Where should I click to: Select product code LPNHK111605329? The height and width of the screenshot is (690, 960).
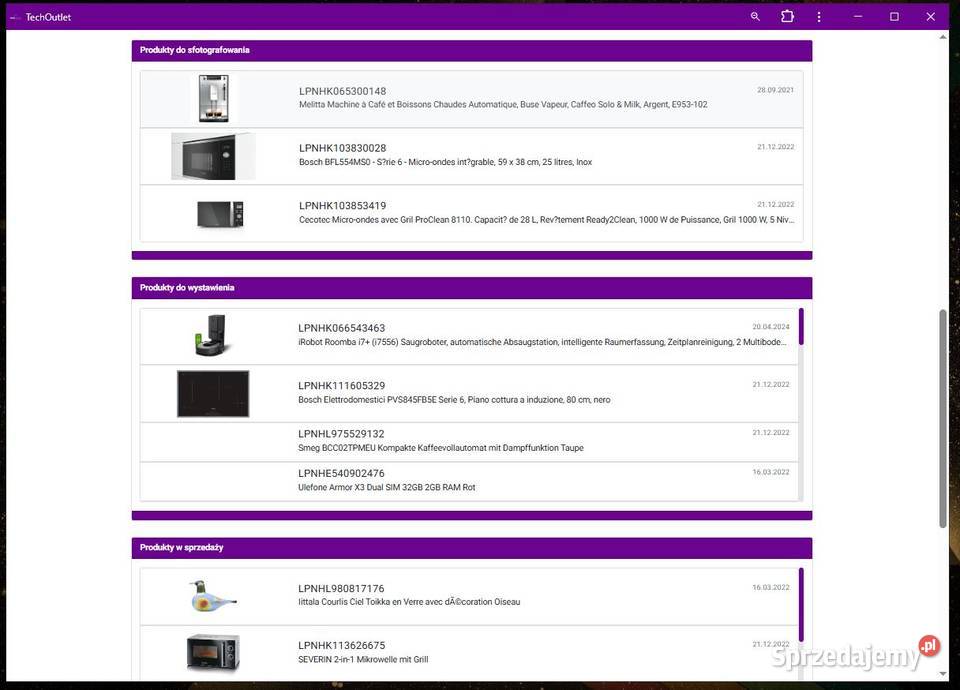coord(342,386)
